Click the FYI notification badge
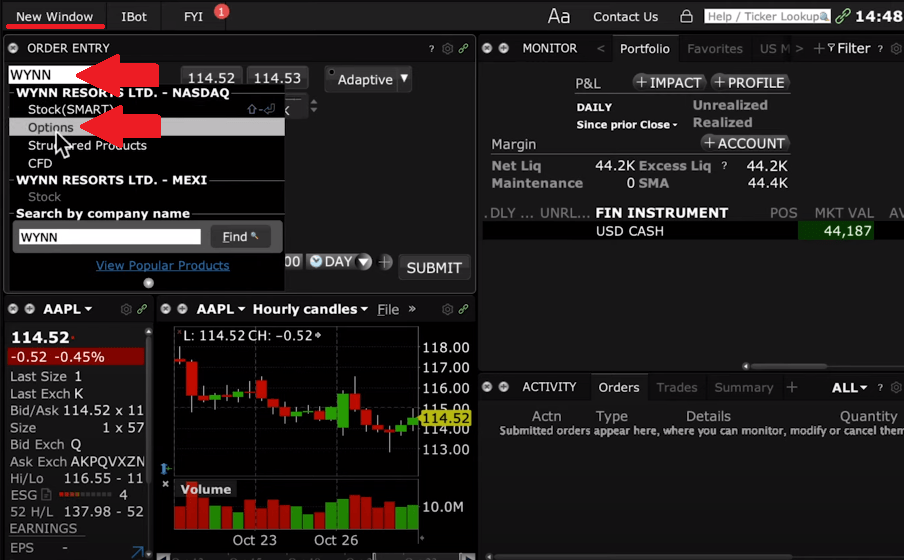 click(x=221, y=11)
